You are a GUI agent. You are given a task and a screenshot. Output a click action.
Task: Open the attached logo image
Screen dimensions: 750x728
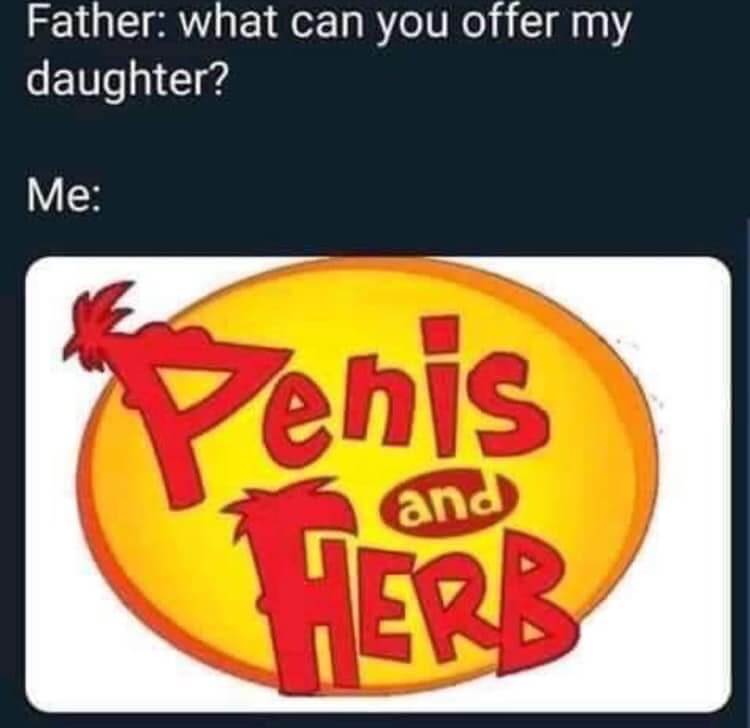(x=378, y=484)
